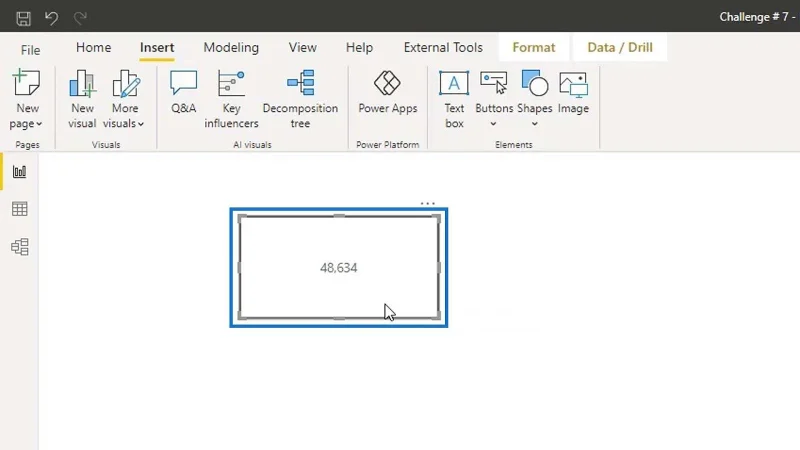Expand the New page dropdown
Screen dimensions: 800x450
[26, 99]
